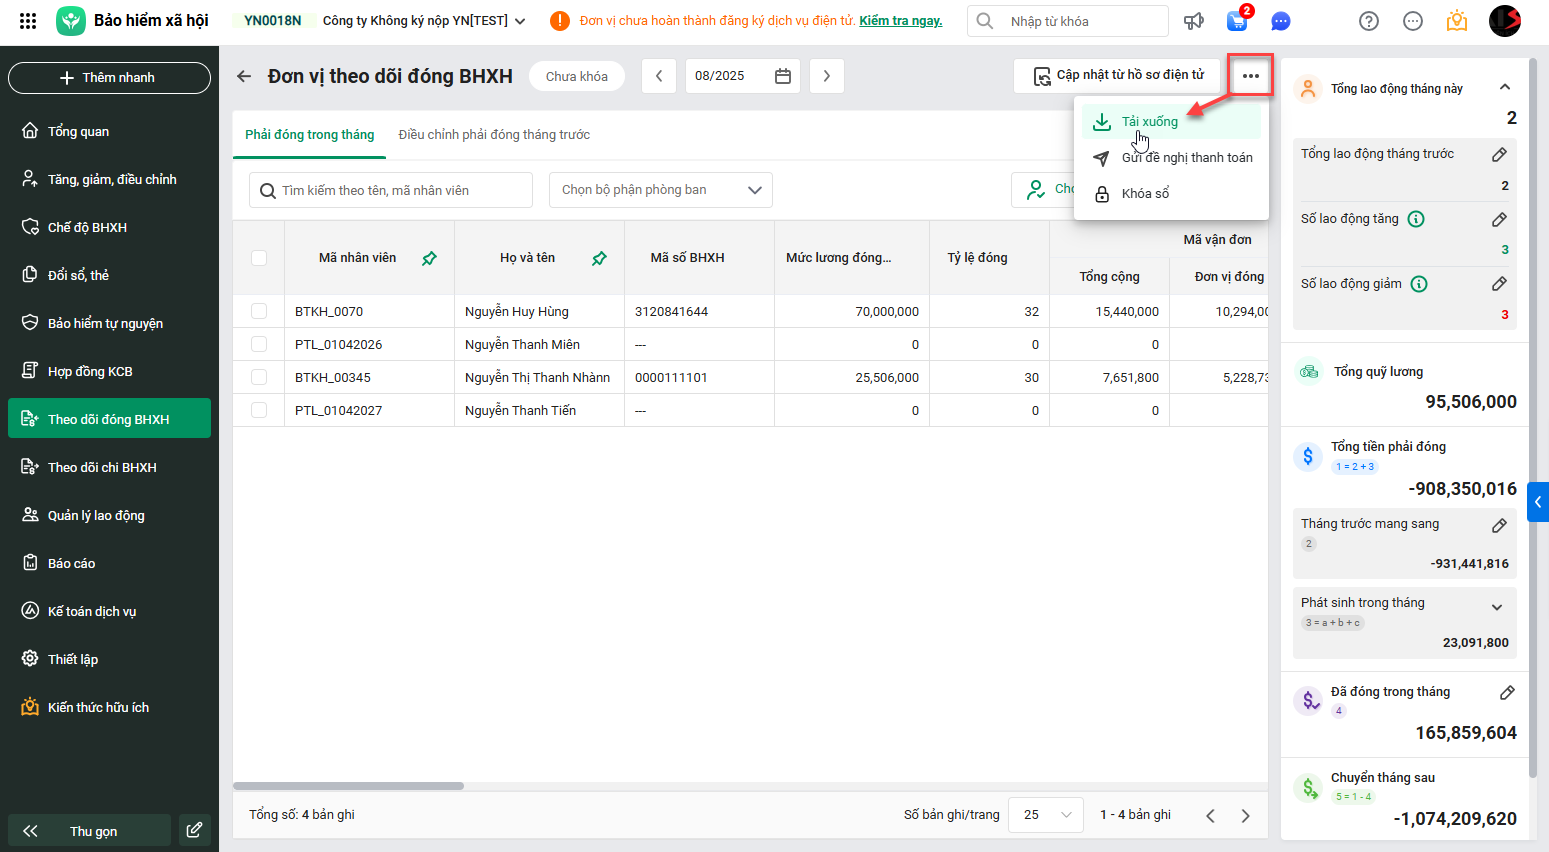This screenshot has height=852, width=1549.
Task: Open the help question mark icon
Action: pyautogui.click(x=1369, y=21)
